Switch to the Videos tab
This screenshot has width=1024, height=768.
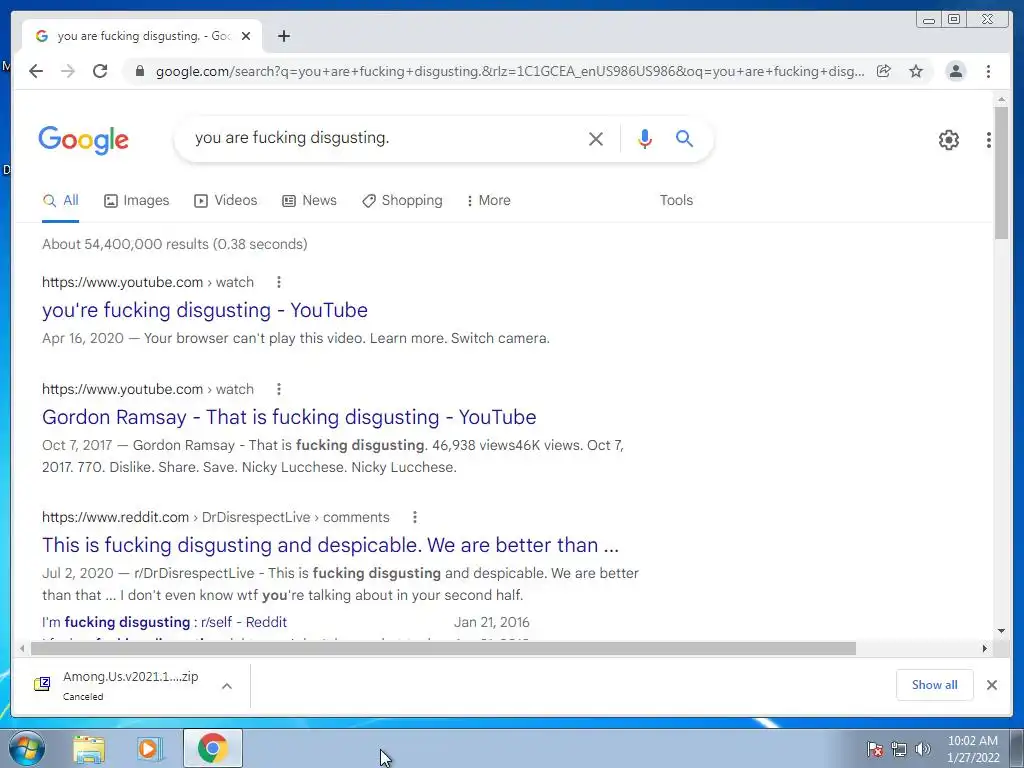(x=226, y=200)
